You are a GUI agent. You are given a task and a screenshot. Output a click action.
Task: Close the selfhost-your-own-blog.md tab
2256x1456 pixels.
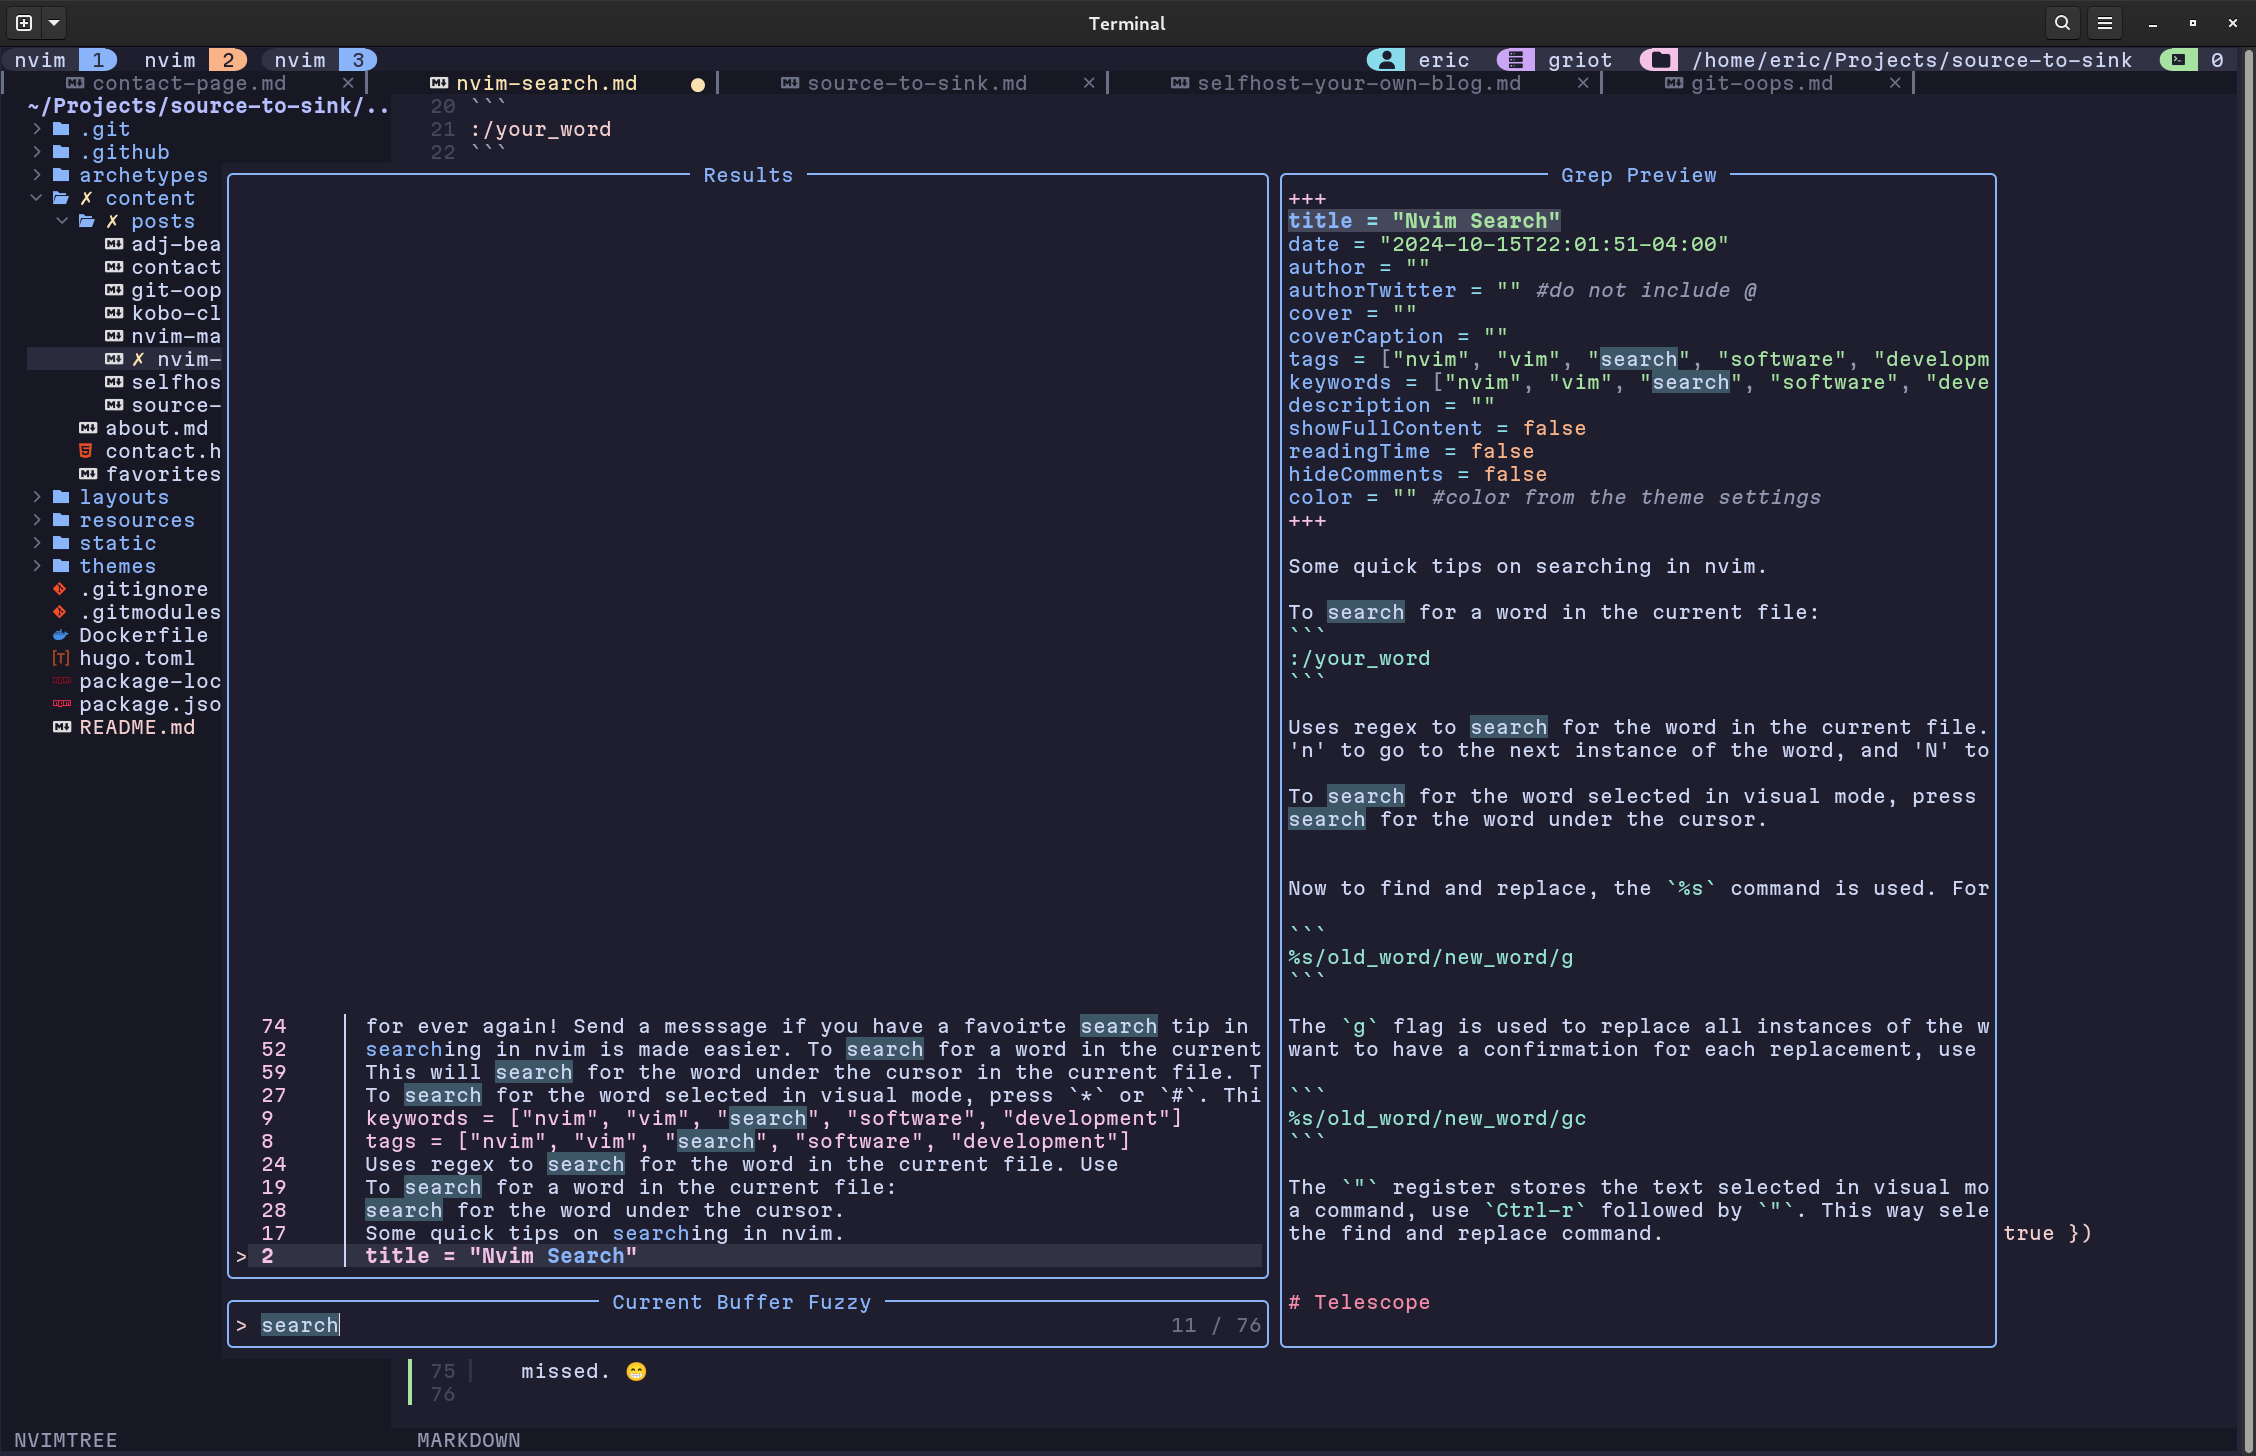coord(1583,83)
